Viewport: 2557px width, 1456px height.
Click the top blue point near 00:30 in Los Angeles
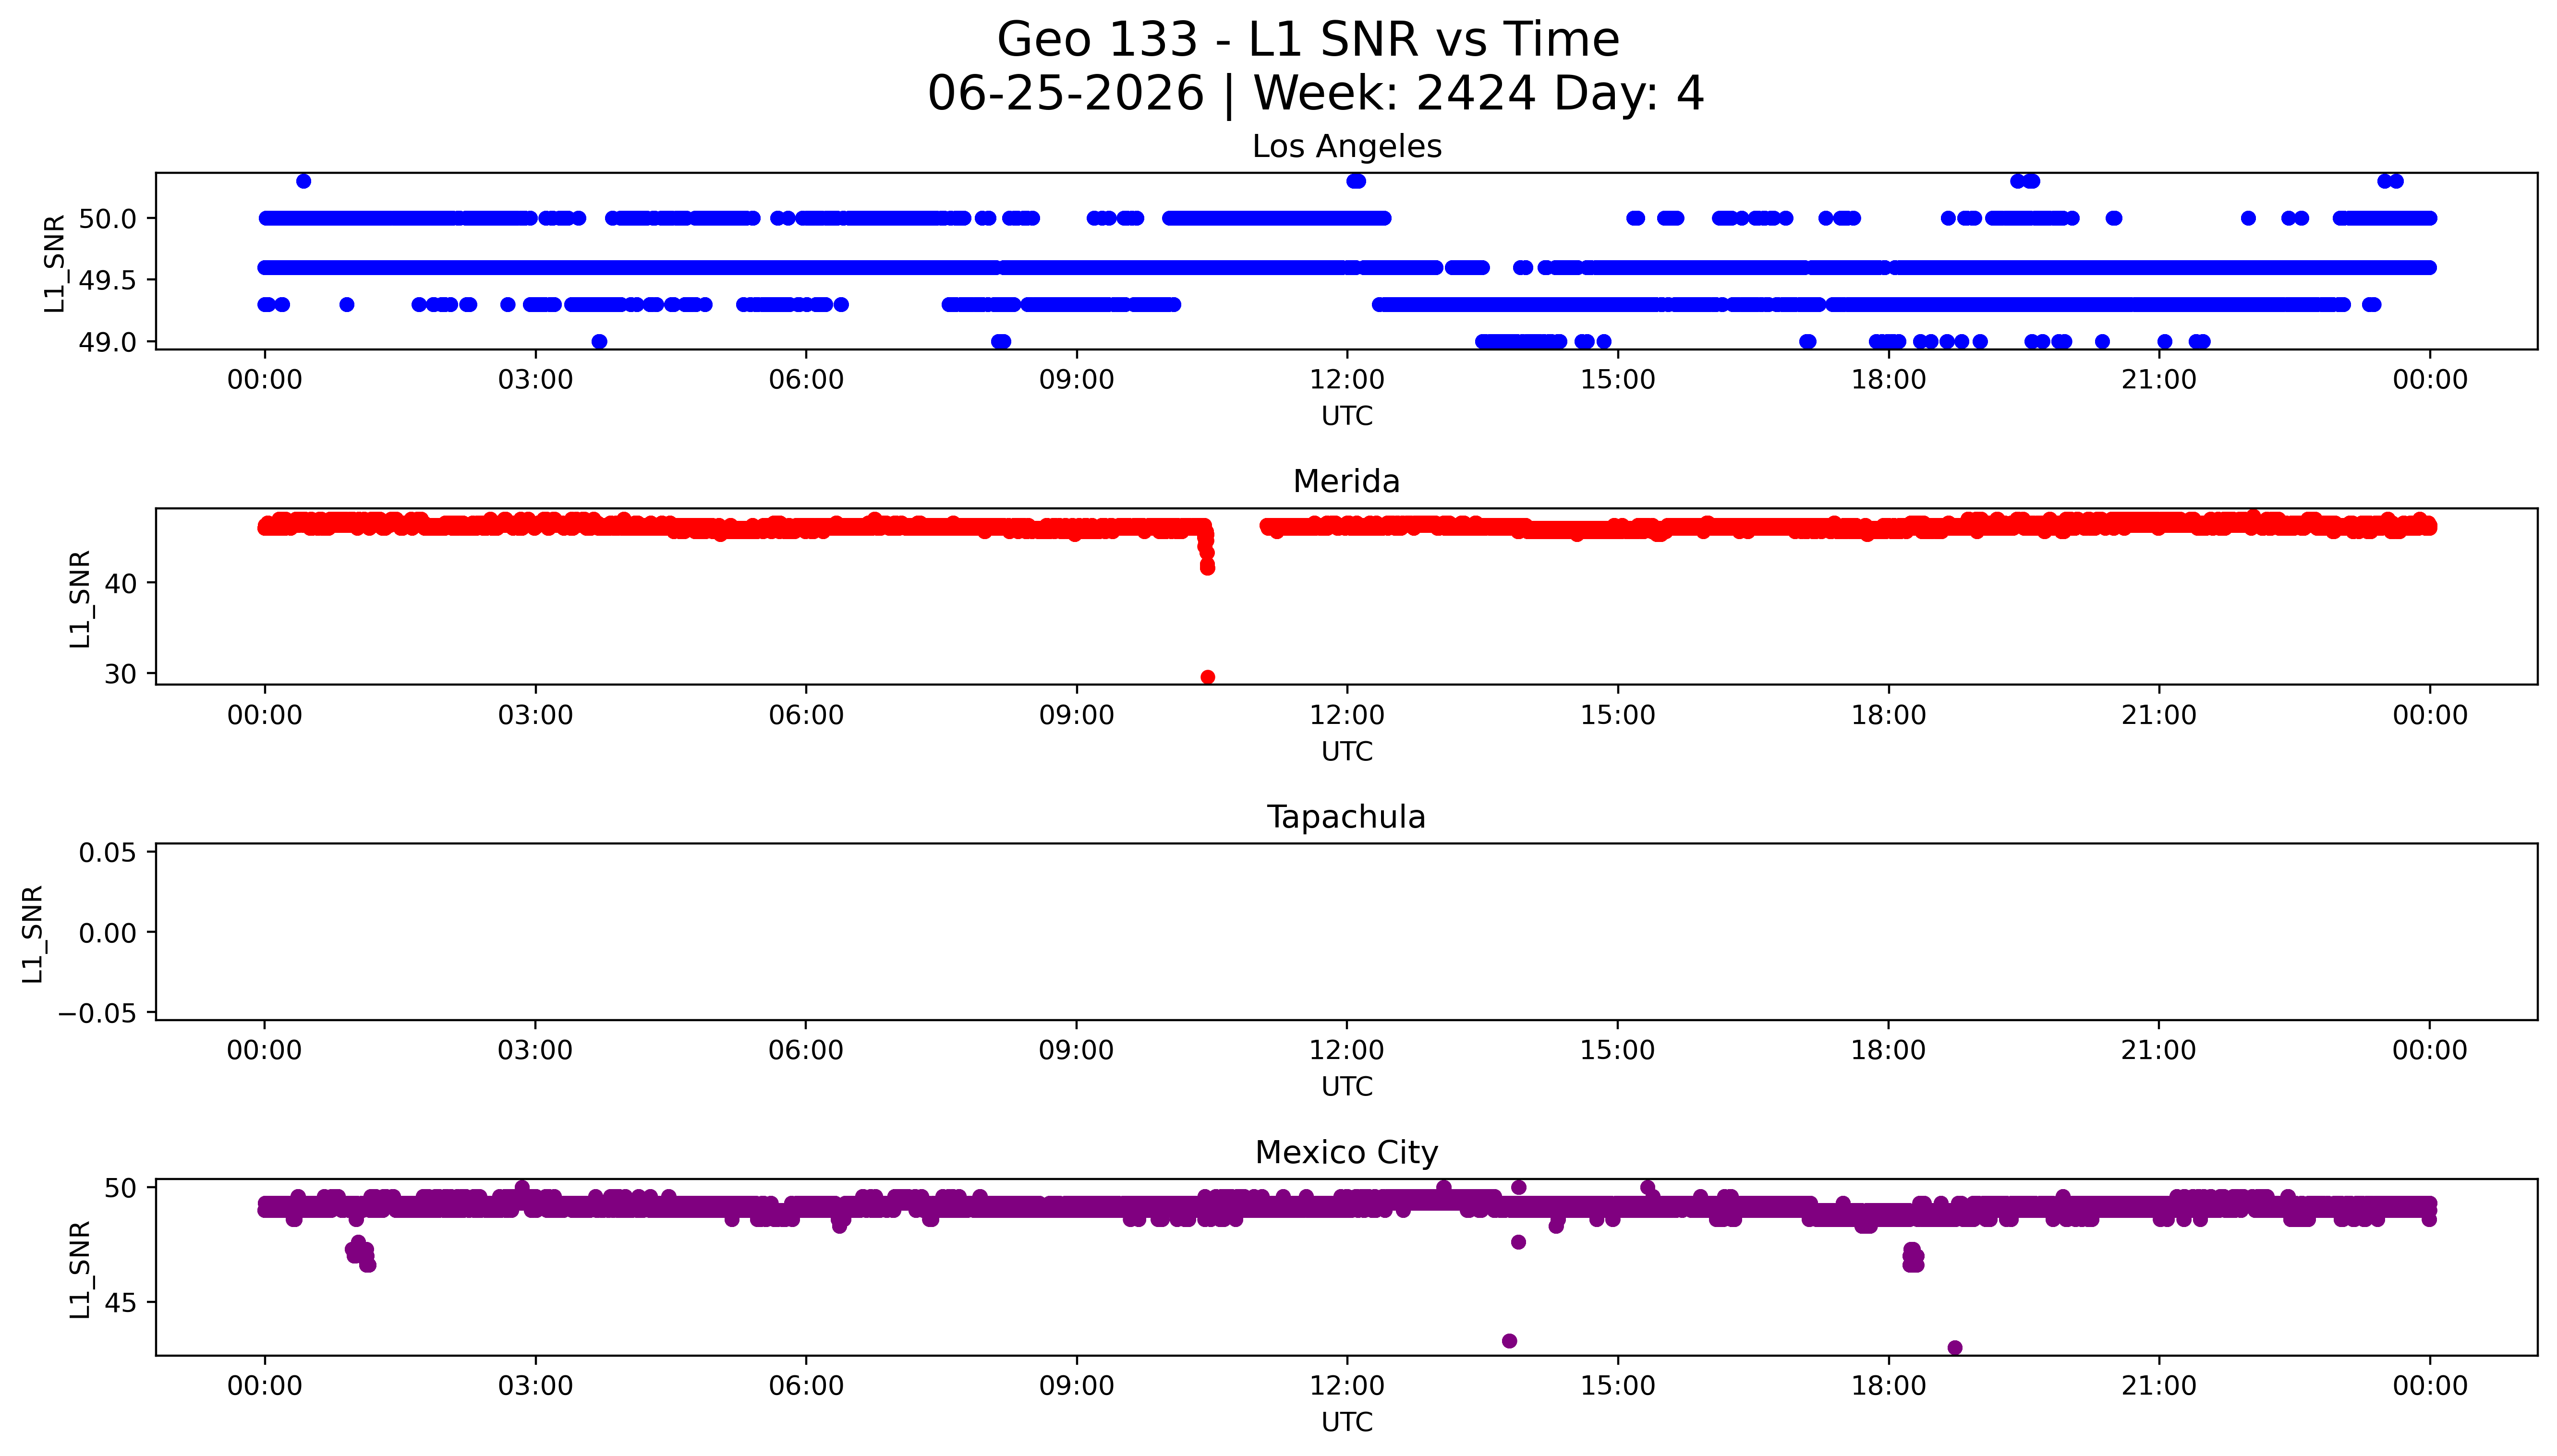304,181
